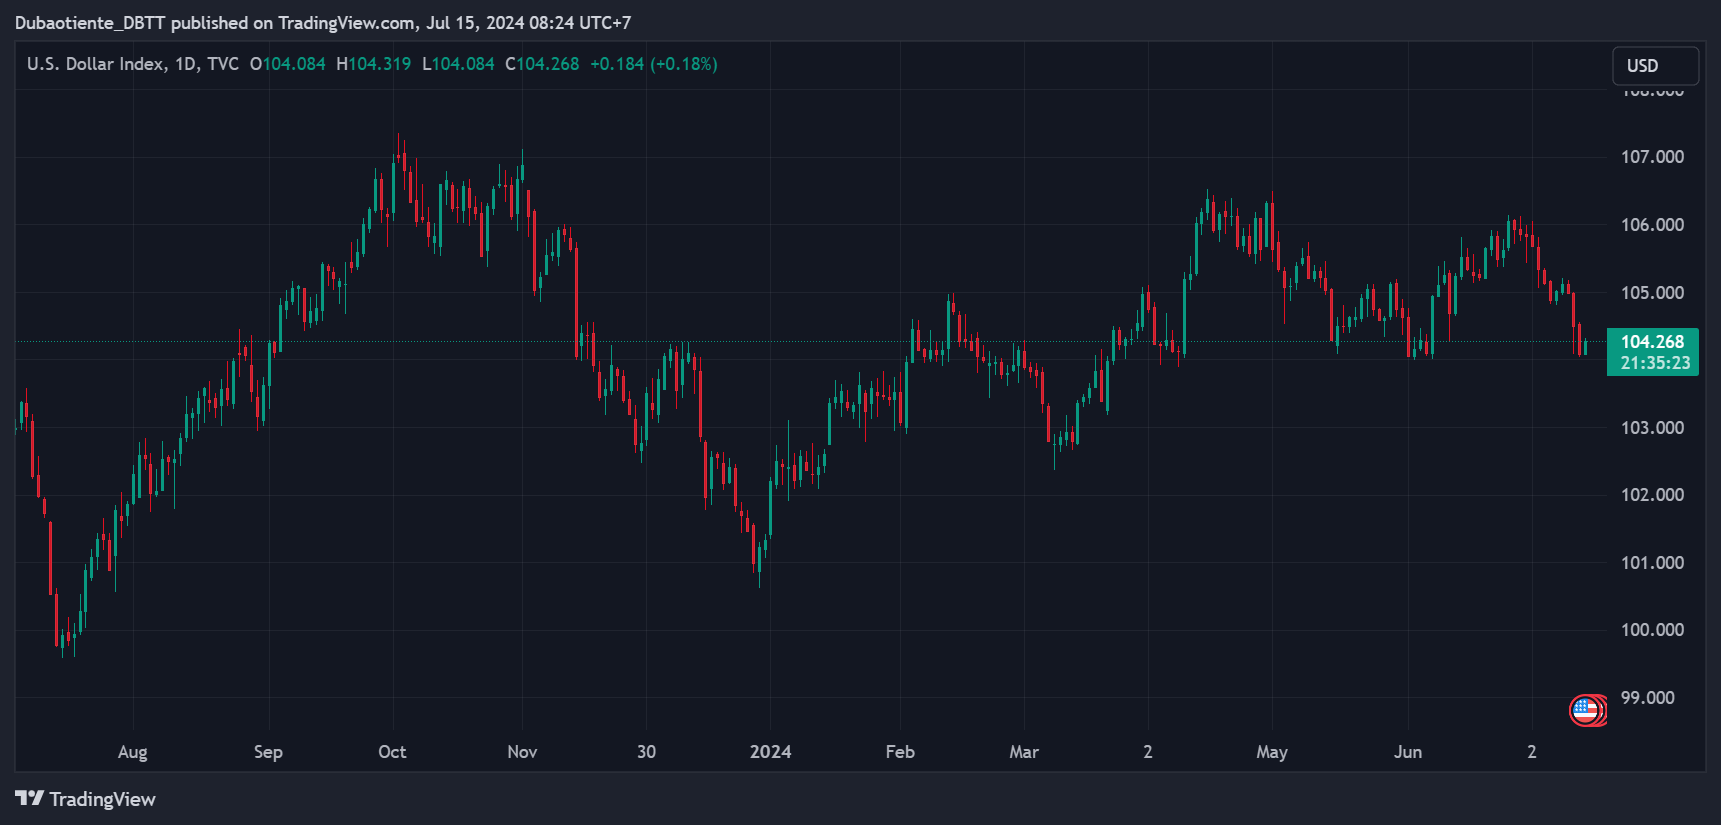Click the Mar date label
The height and width of the screenshot is (825, 1721).
click(x=1024, y=752)
